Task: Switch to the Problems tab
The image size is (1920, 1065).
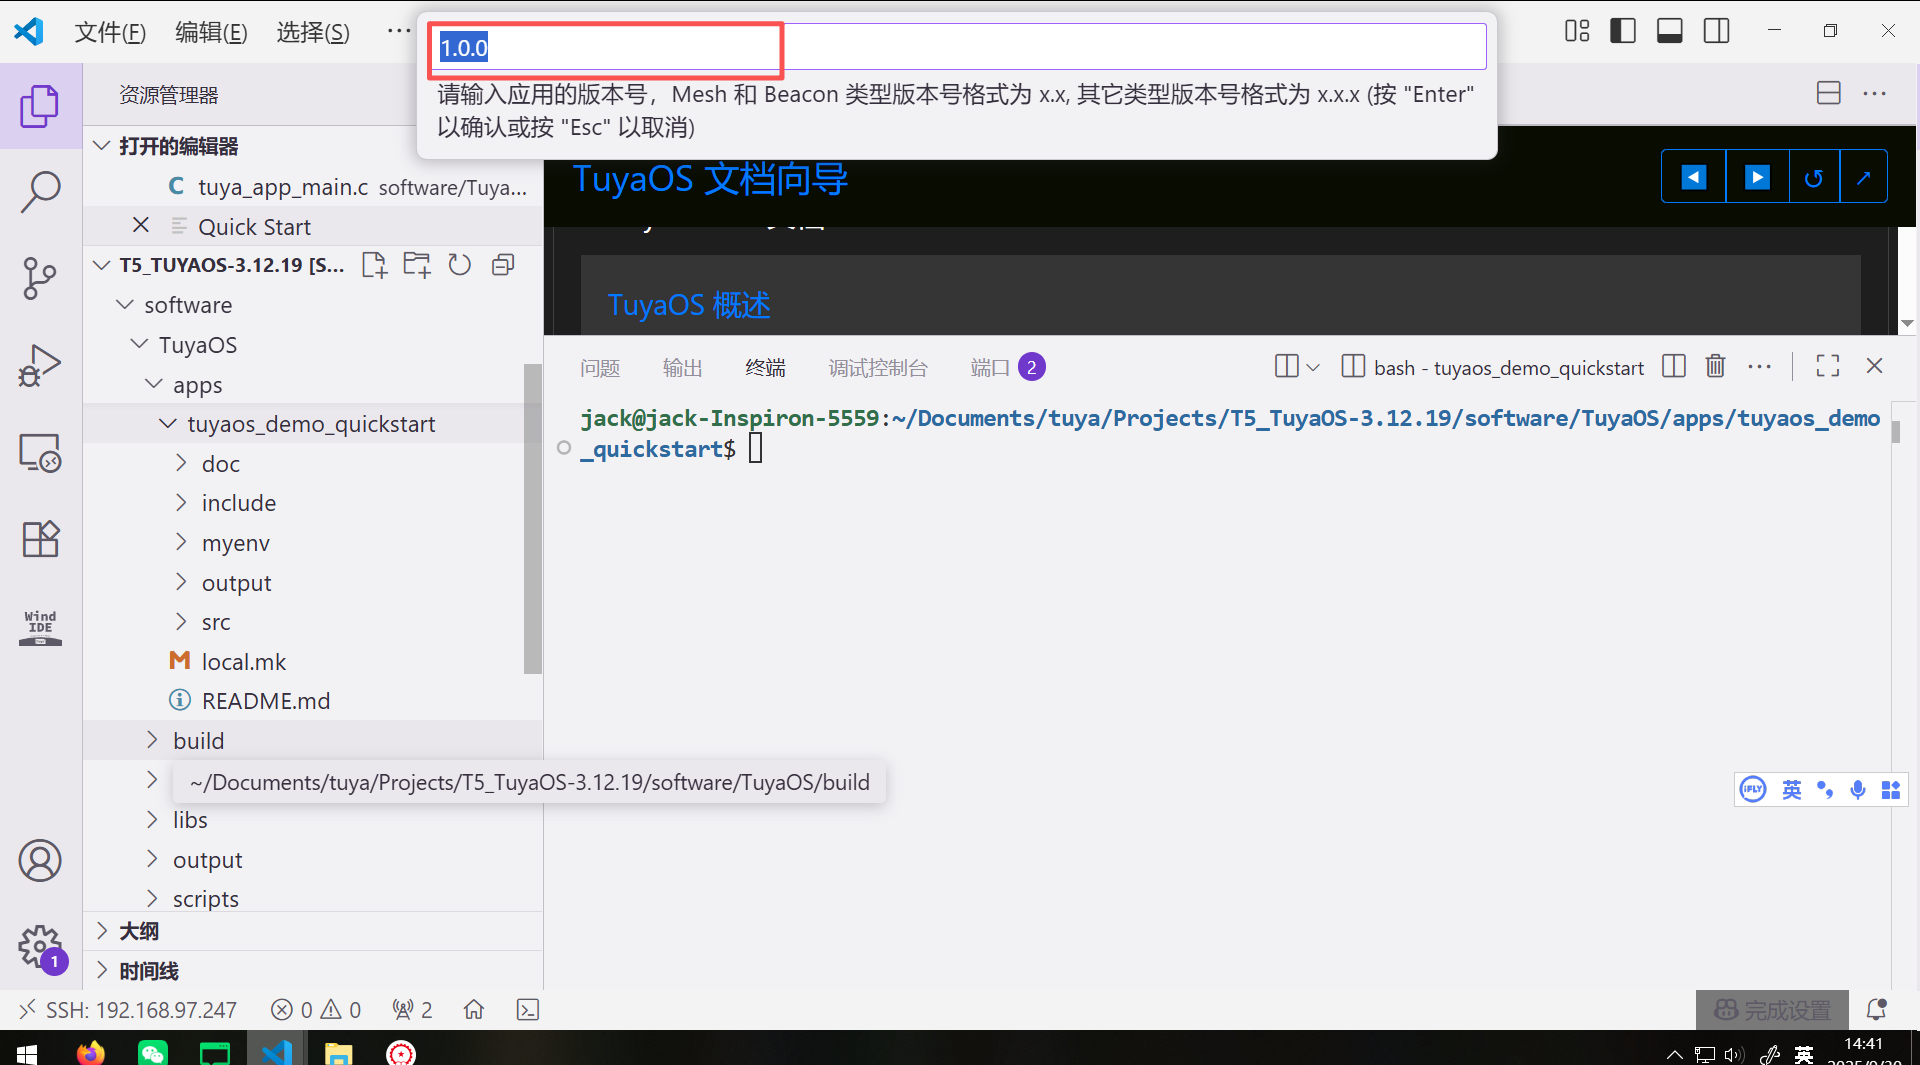Action: (600, 368)
